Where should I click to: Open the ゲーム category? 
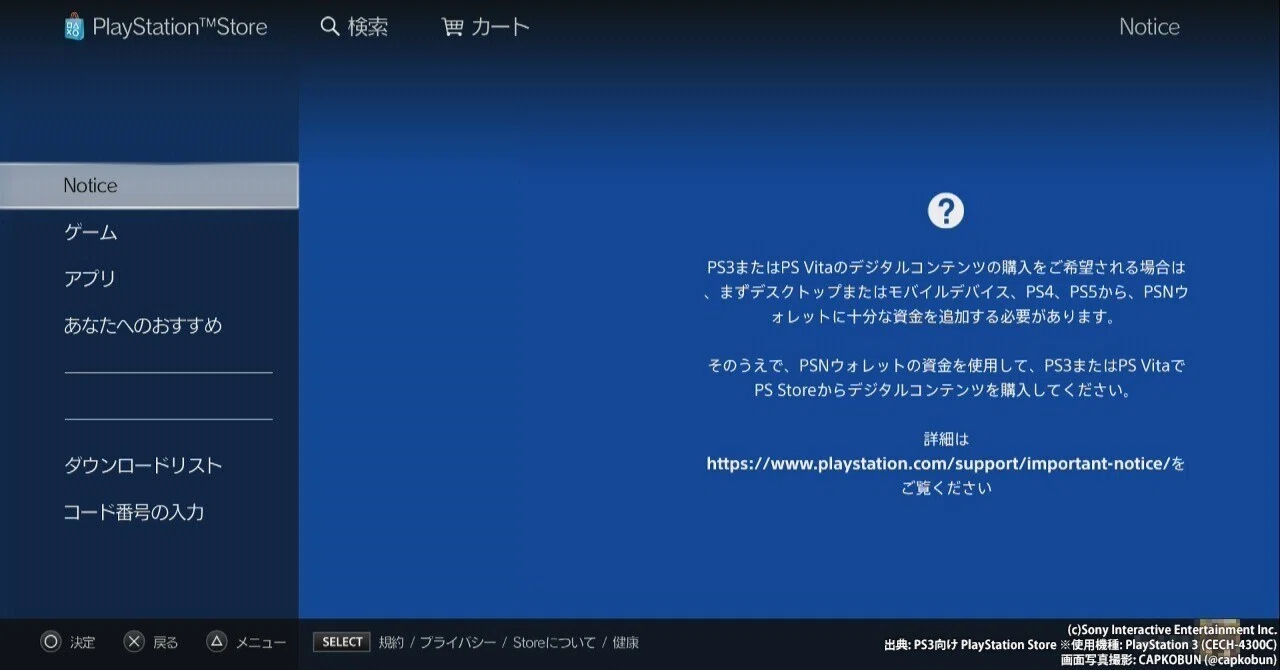point(91,232)
